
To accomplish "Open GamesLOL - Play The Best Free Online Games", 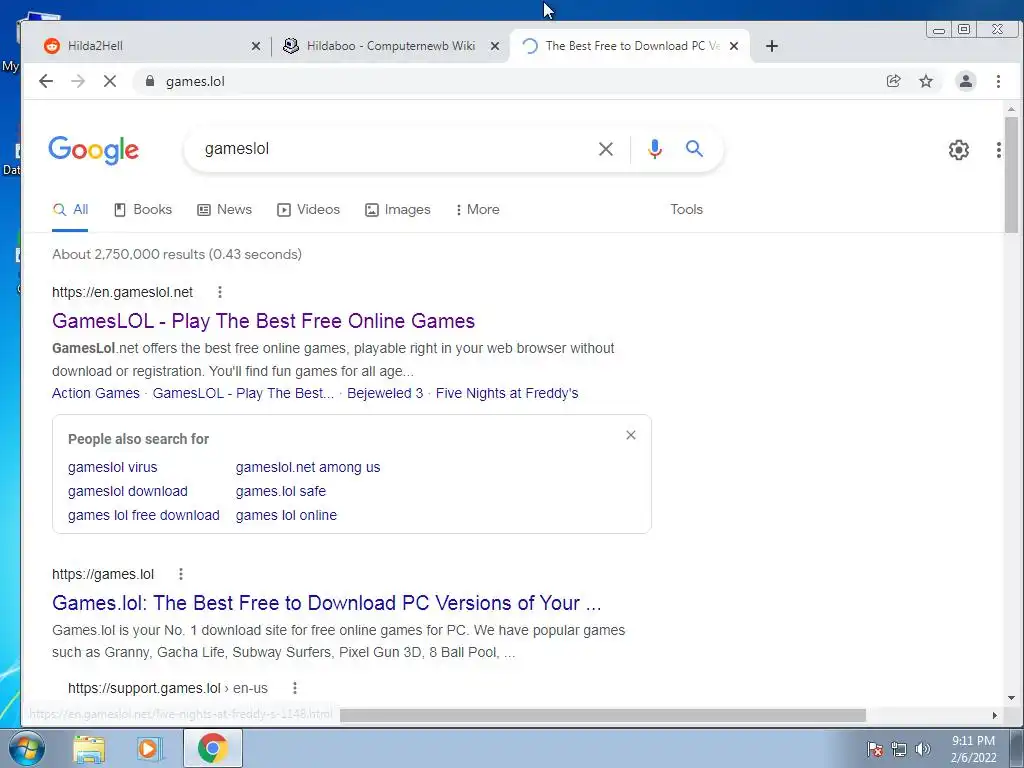I will (x=263, y=321).
